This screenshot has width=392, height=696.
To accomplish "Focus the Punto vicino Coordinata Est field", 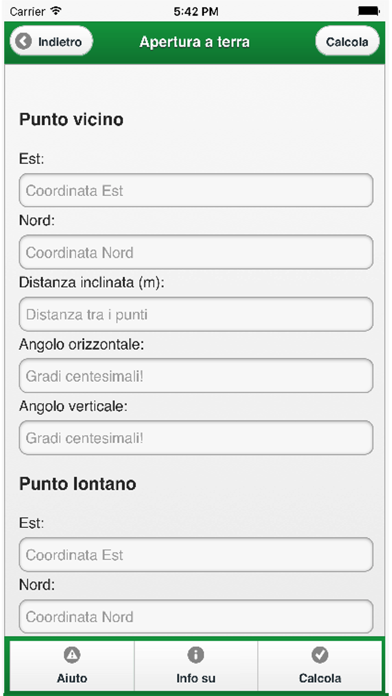I will point(196,190).
